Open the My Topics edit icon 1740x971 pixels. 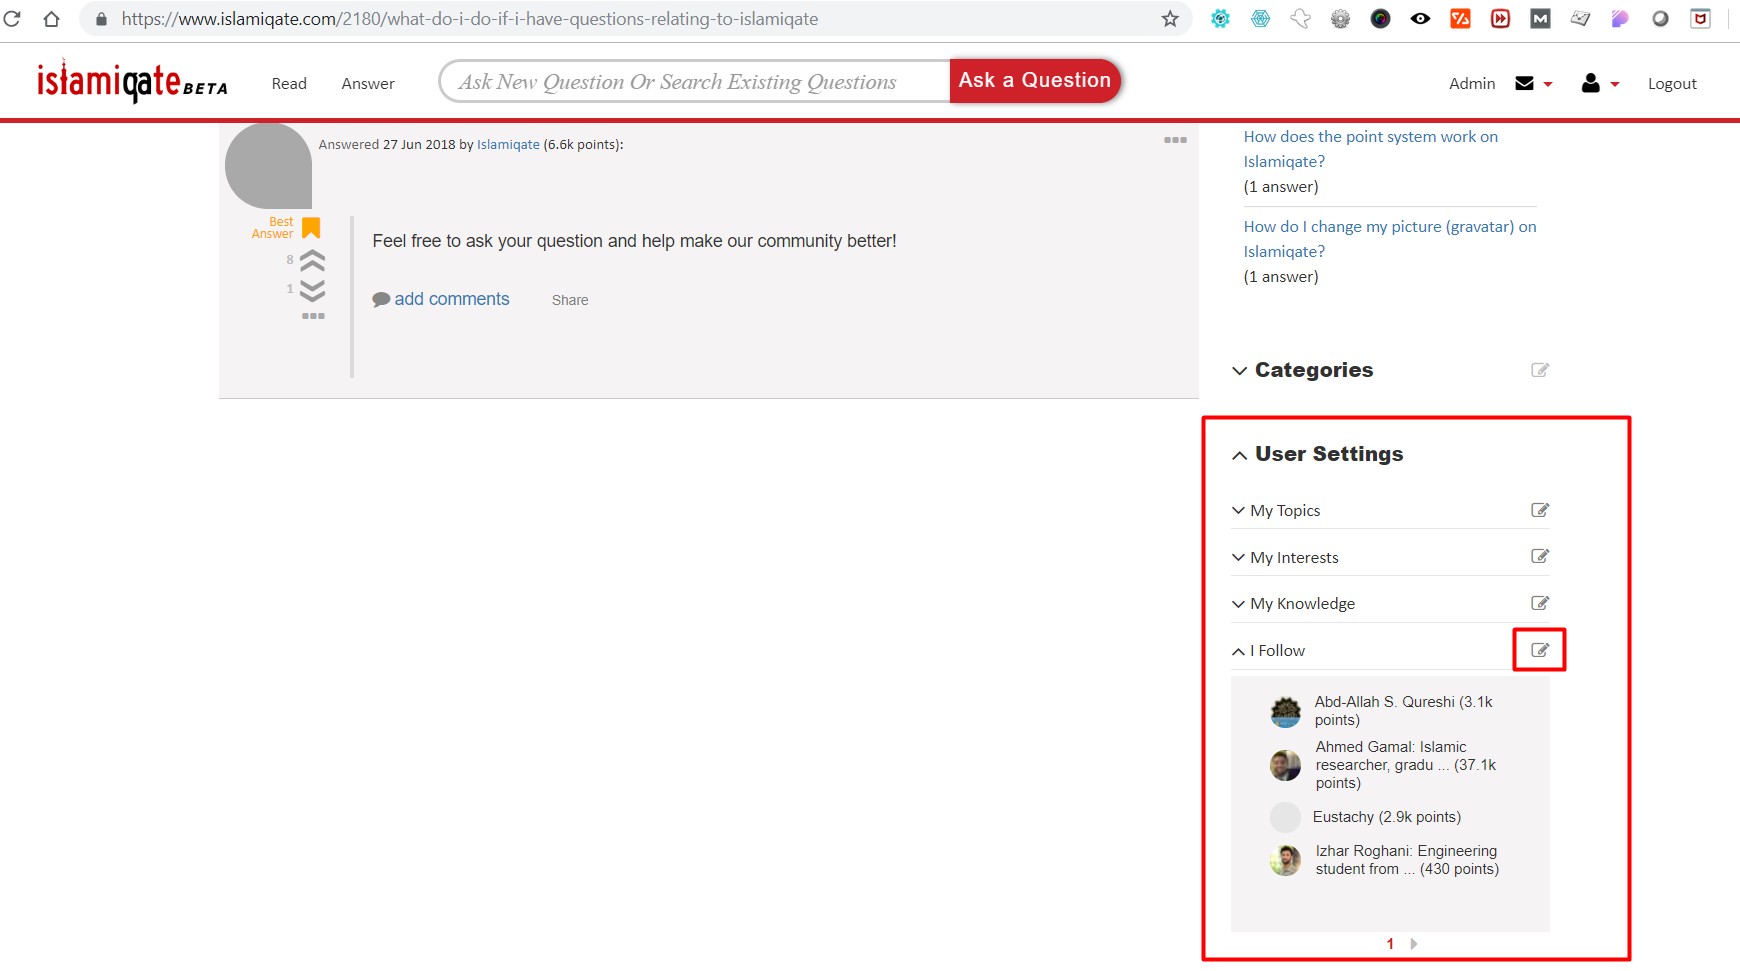point(1540,510)
